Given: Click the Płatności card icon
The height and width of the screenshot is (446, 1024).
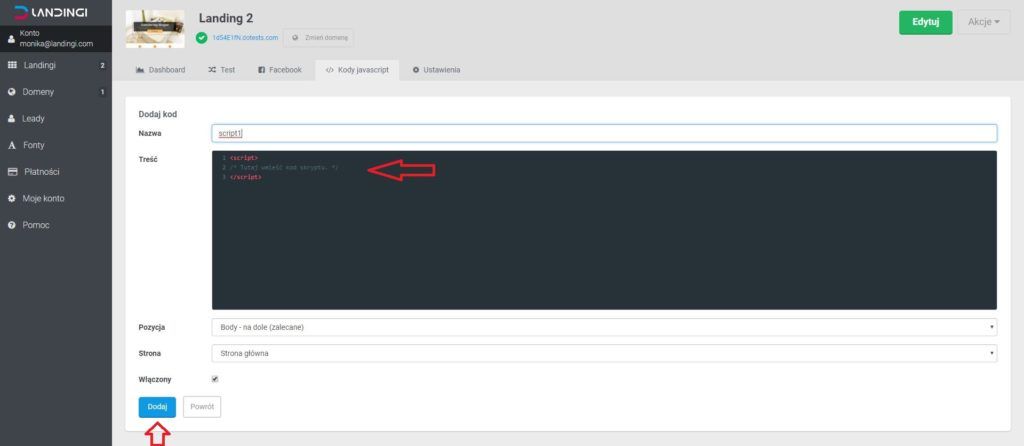Looking at the screenshot, I should click(x=11, y=172).
